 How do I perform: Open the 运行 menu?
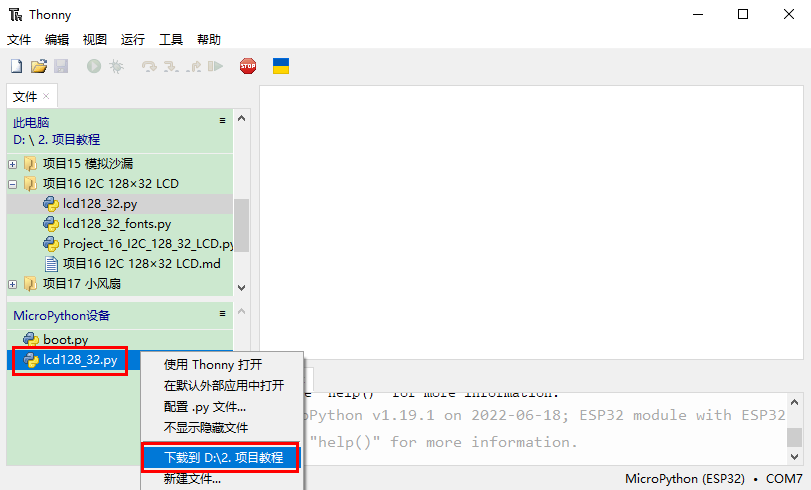coord(133,40)
